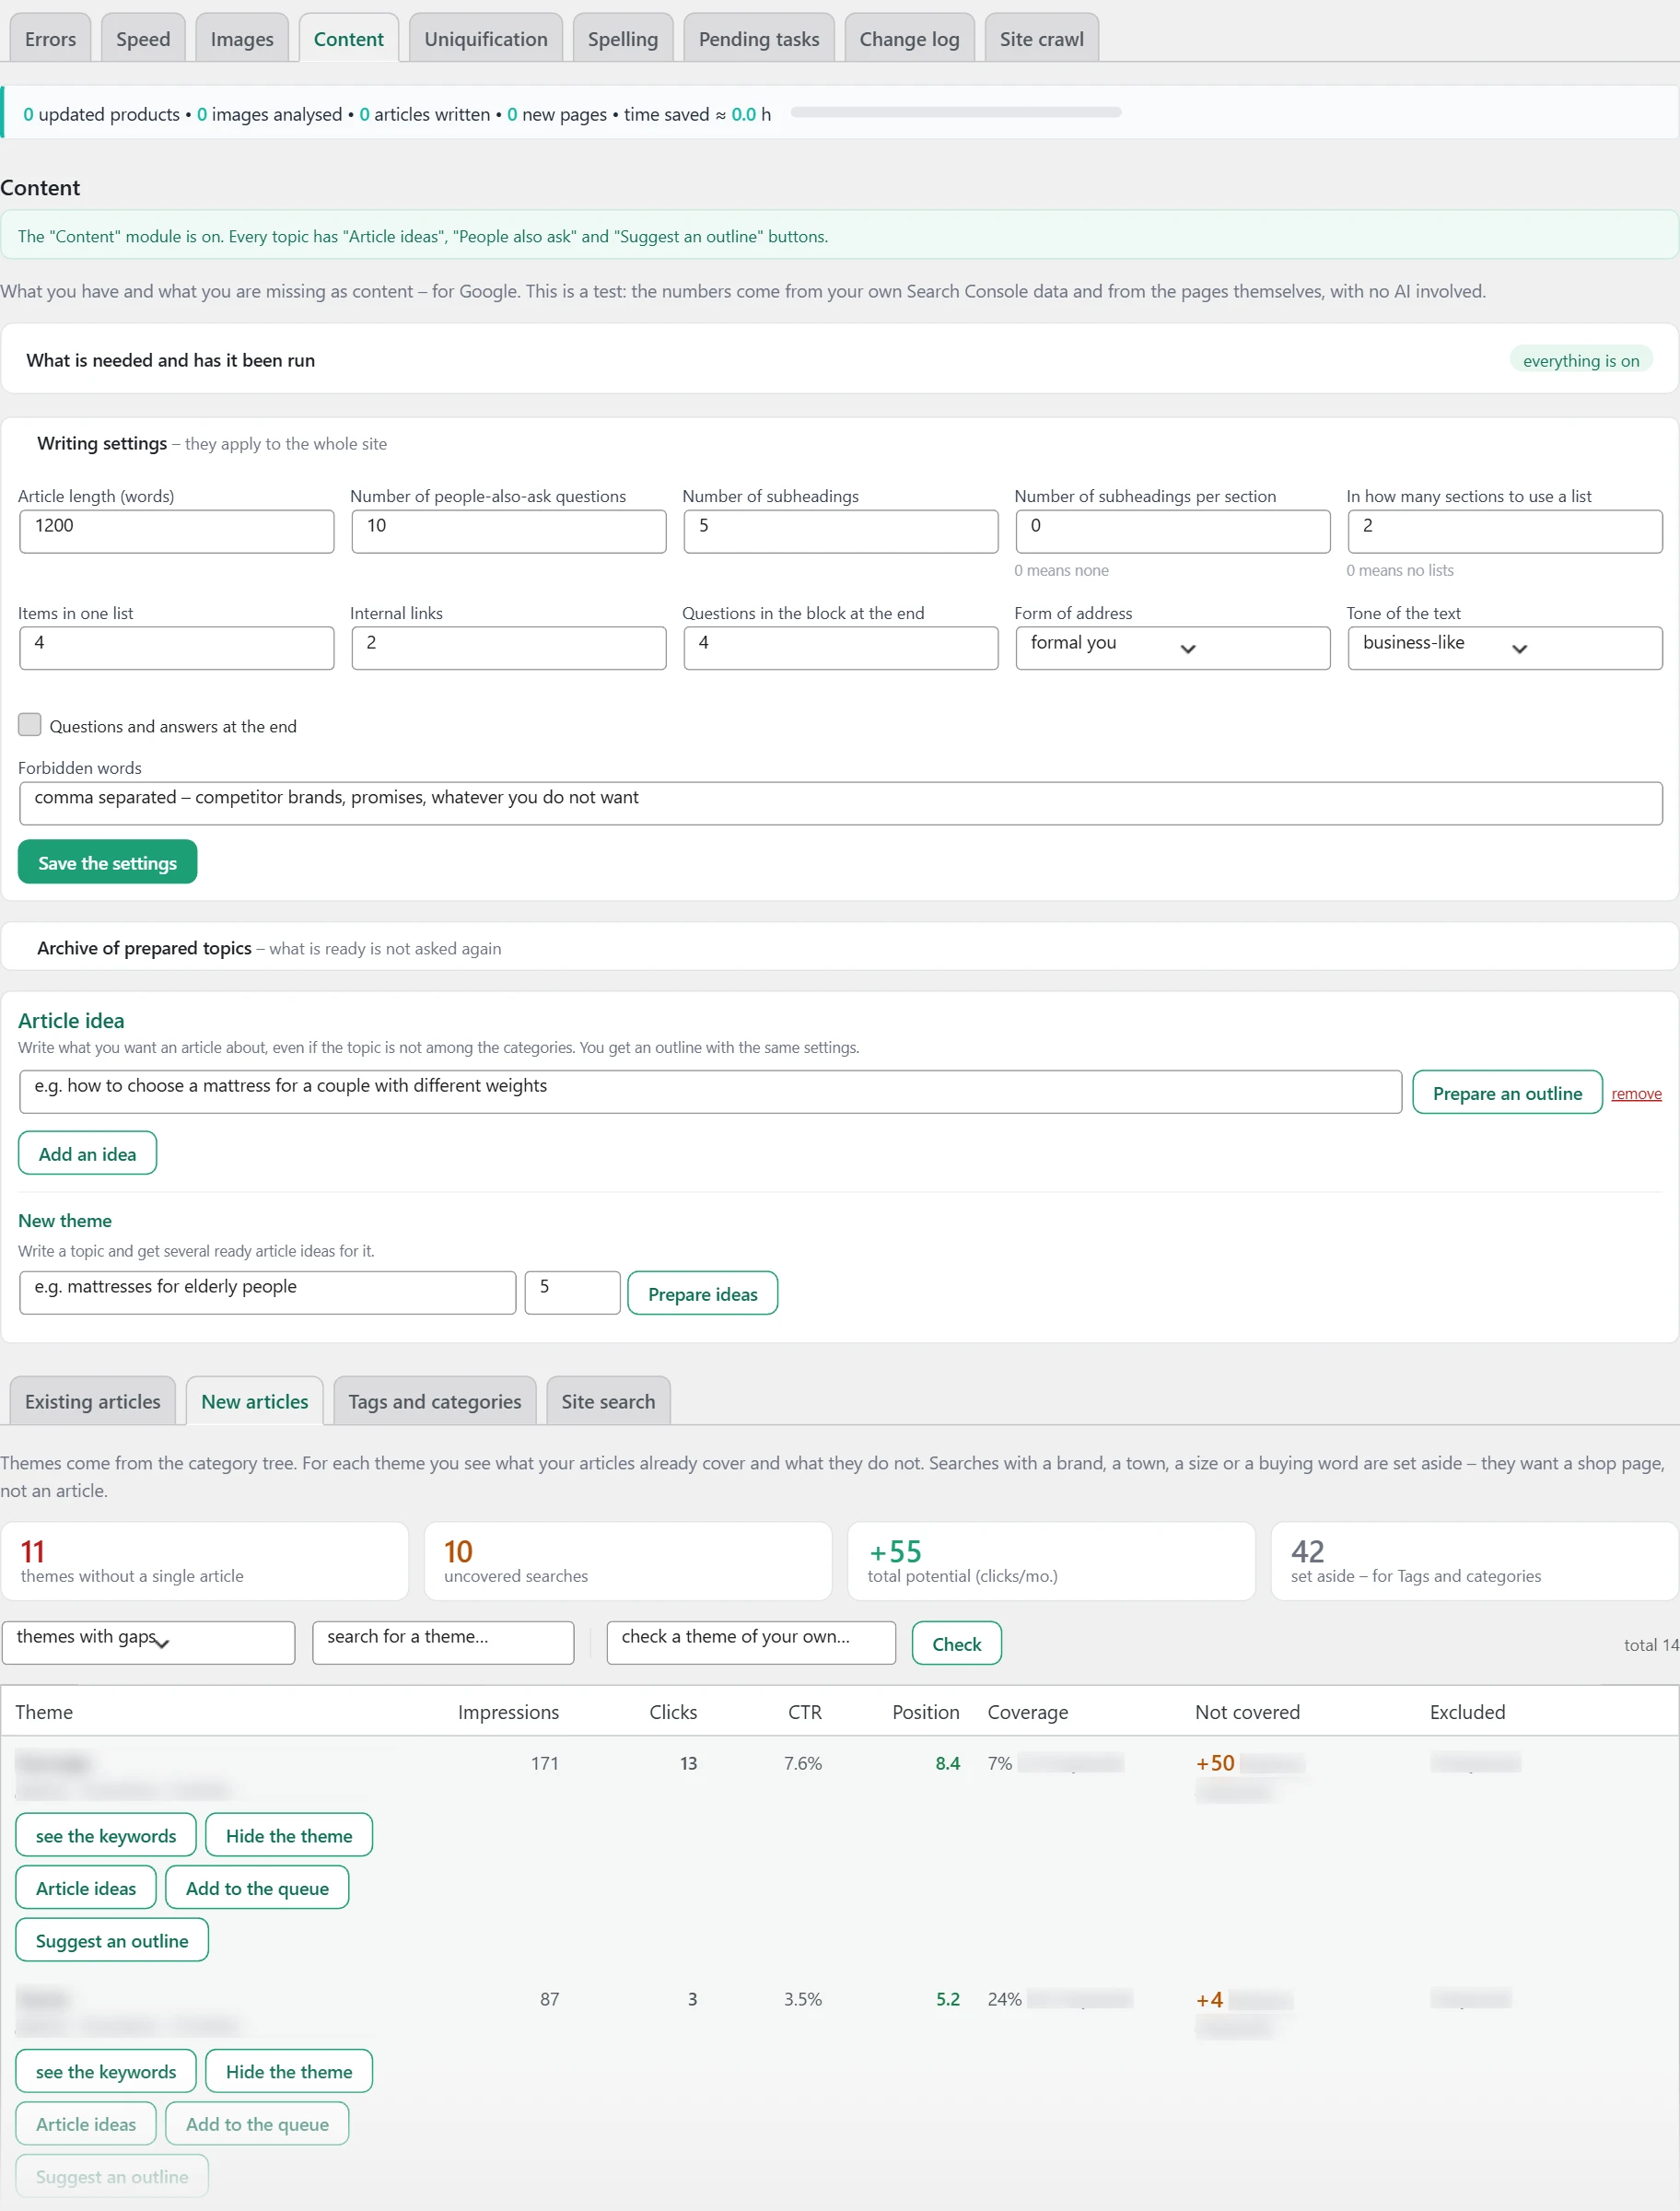
Task: Click the Check button next to own theme field
Action: tap(956, 1643)
